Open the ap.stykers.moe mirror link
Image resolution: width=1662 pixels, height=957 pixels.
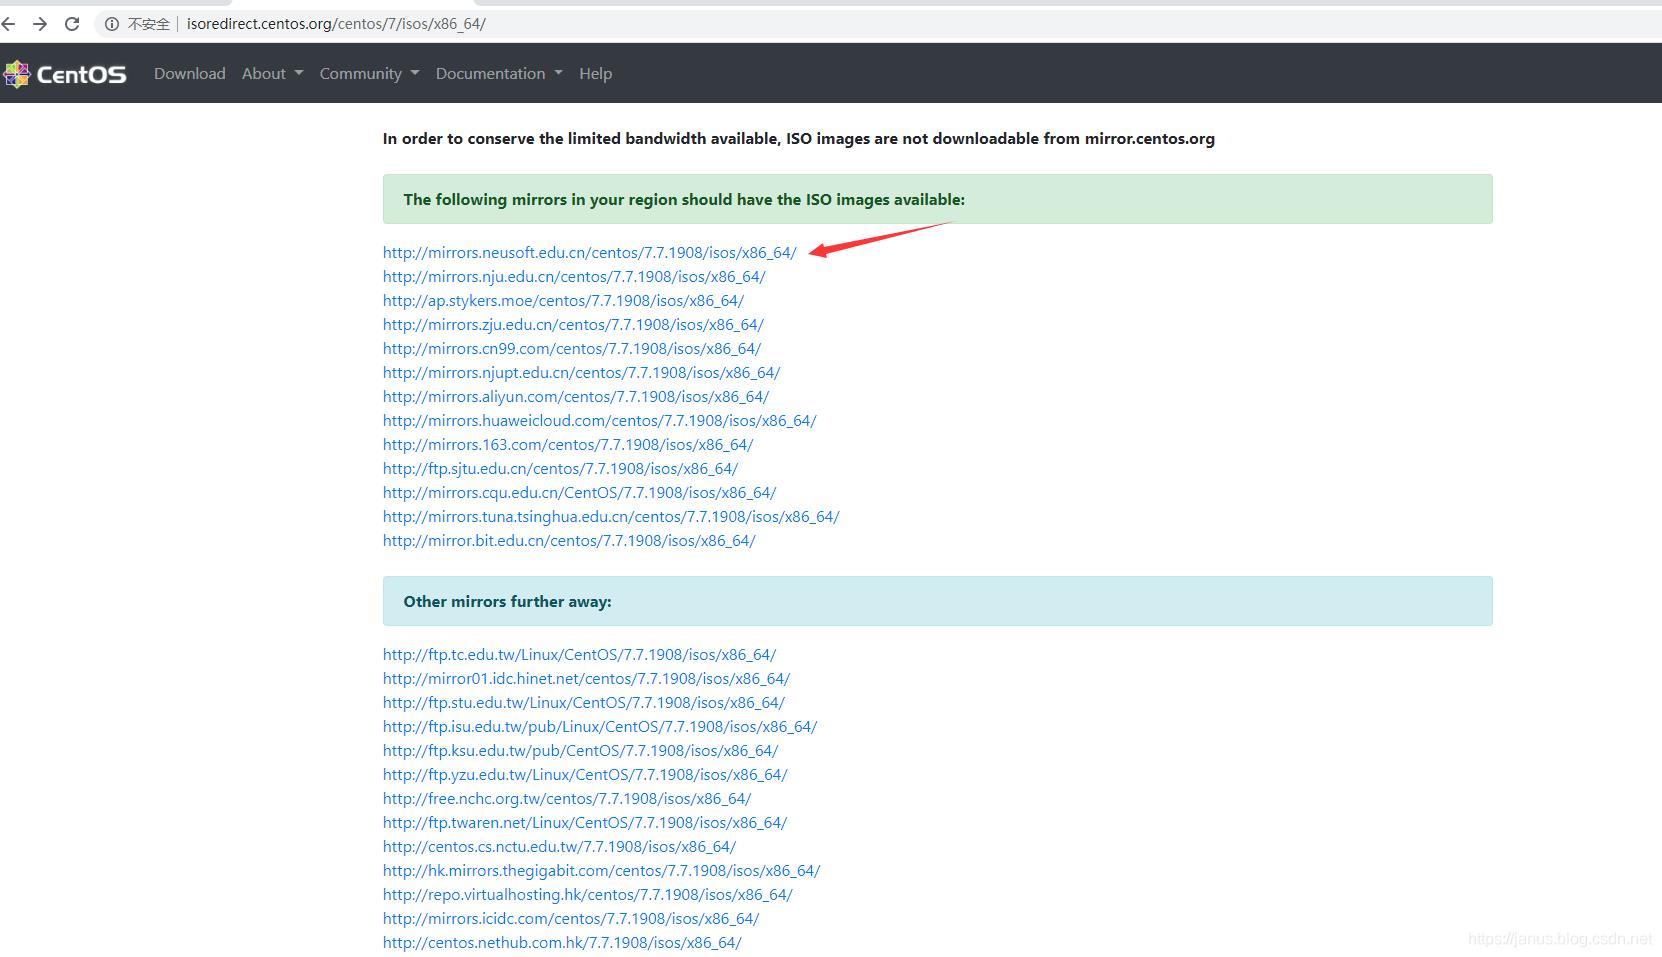[x=563, y=301]
